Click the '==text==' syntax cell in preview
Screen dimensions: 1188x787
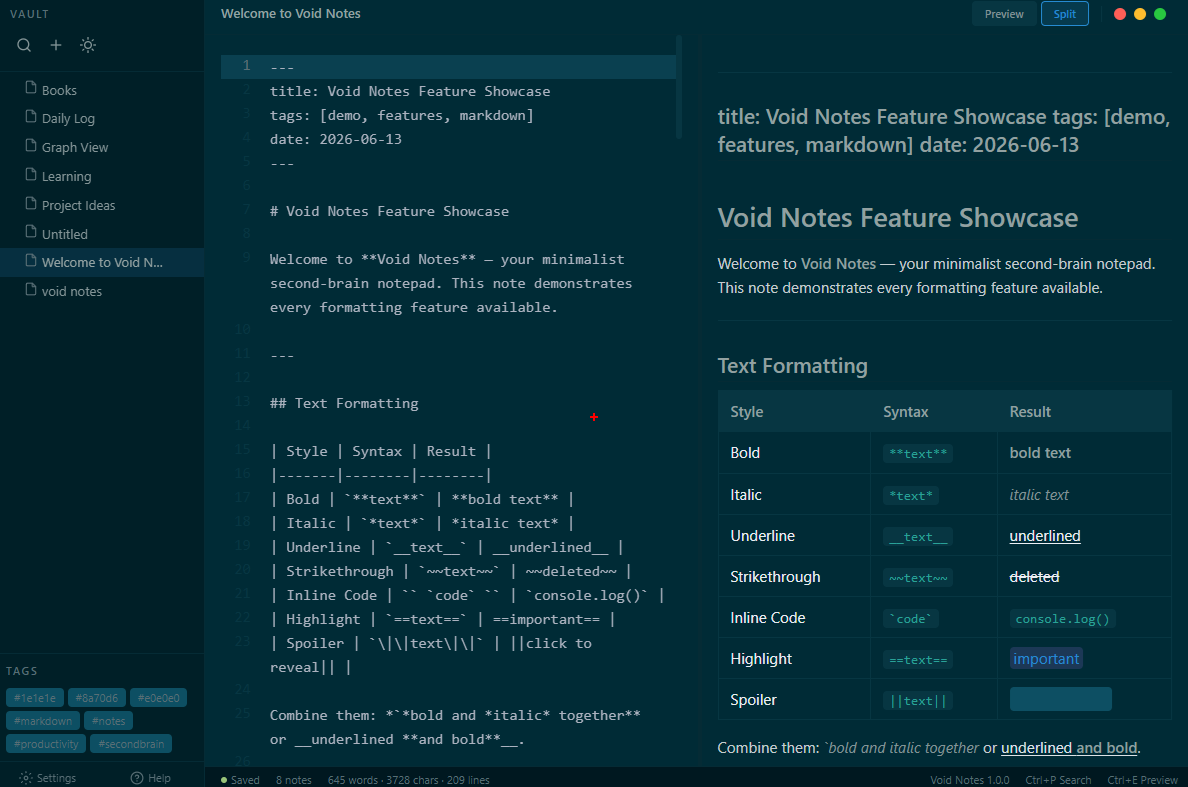pos(918,660)
